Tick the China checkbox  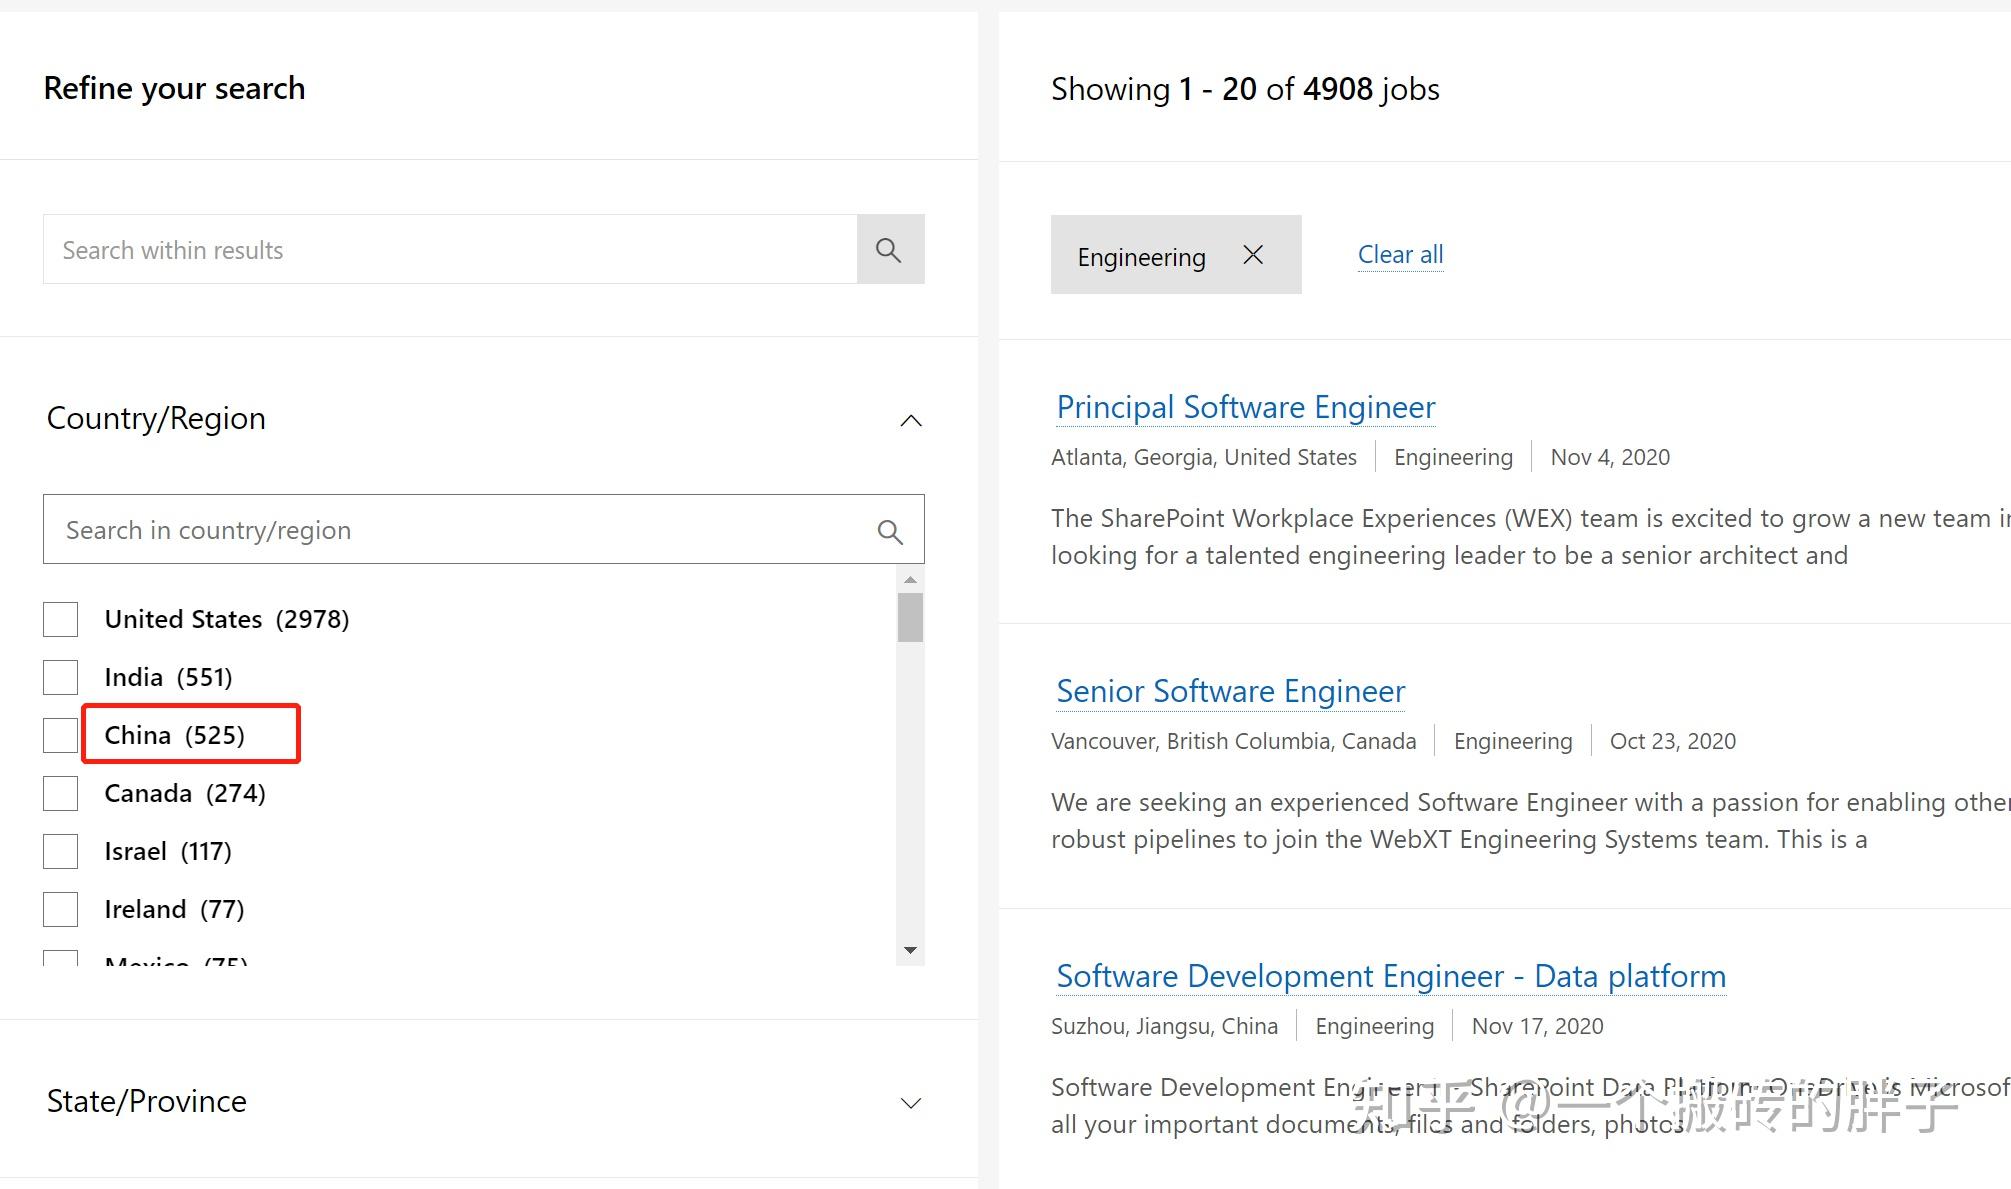(x=61, y=736)
